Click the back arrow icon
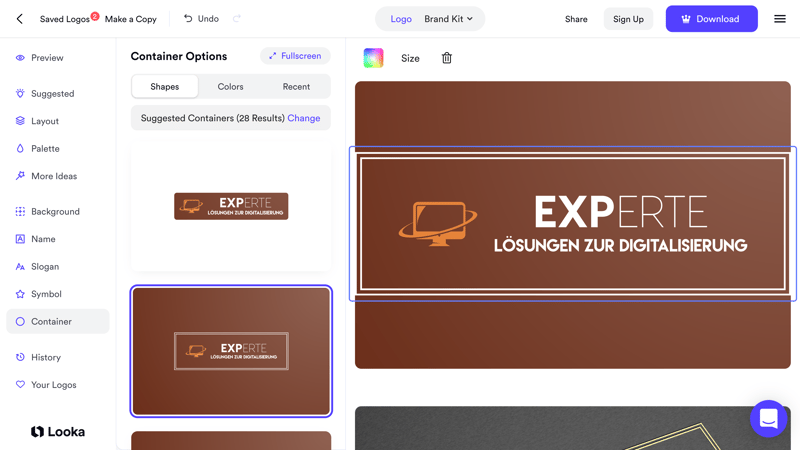800x450 pixels. click(x=19, y=19)
